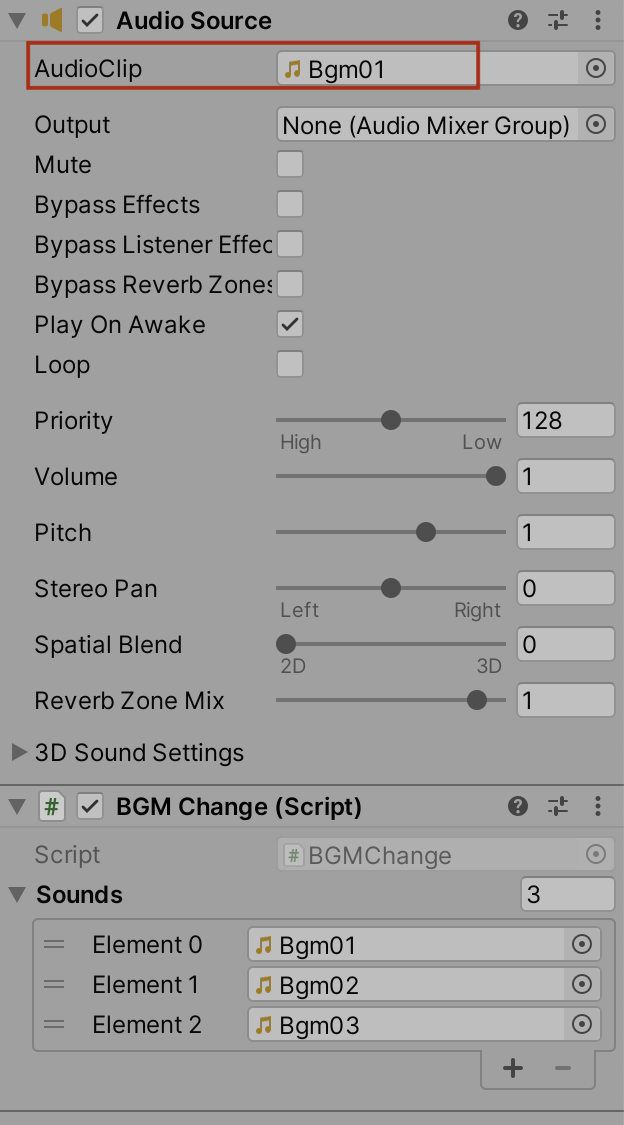Disable Play On Awake
Image resolution: width=624 pixels, height=1125 pixels.
point(289,324)
